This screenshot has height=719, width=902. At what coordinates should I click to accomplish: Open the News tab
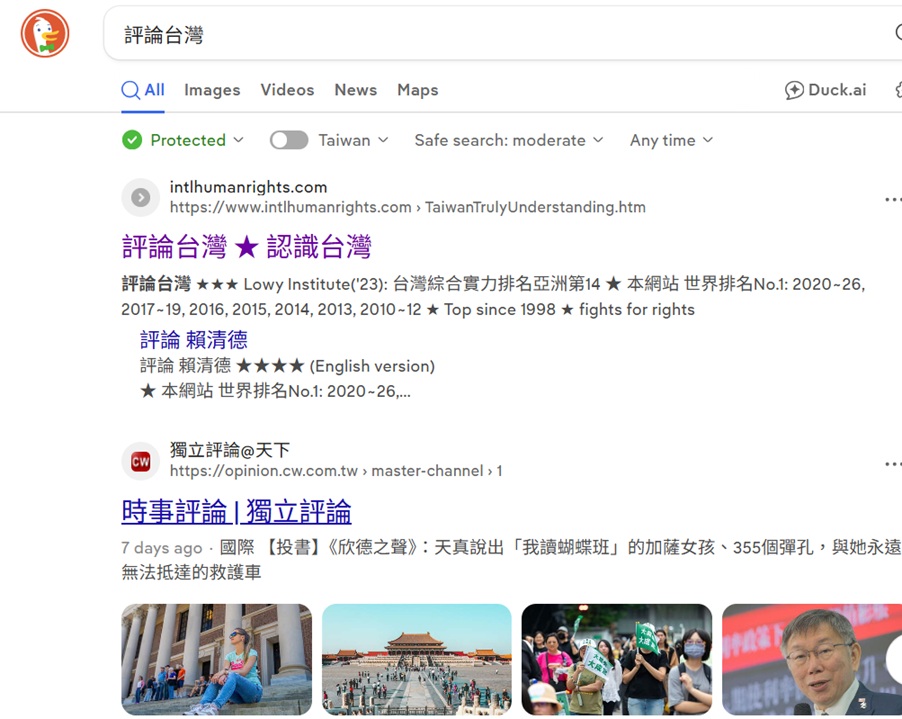(356, 90)
